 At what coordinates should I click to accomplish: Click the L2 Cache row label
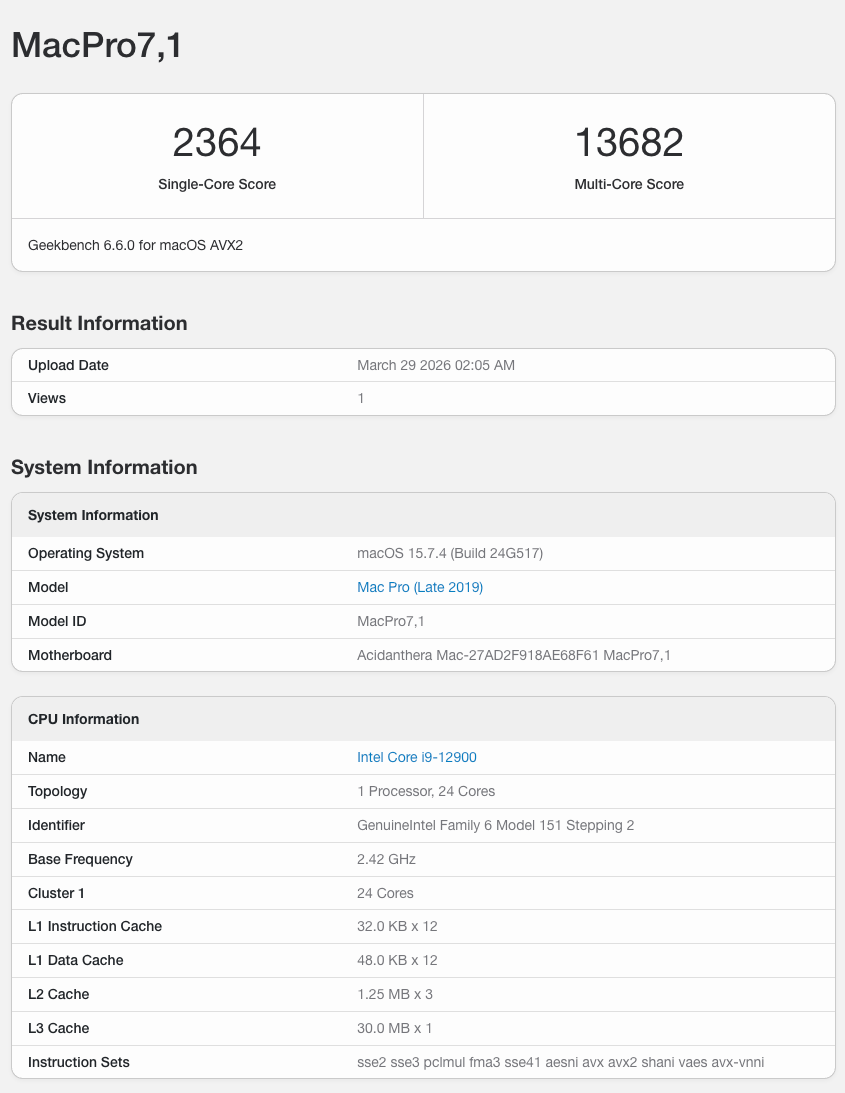click(x=58, y=994)
